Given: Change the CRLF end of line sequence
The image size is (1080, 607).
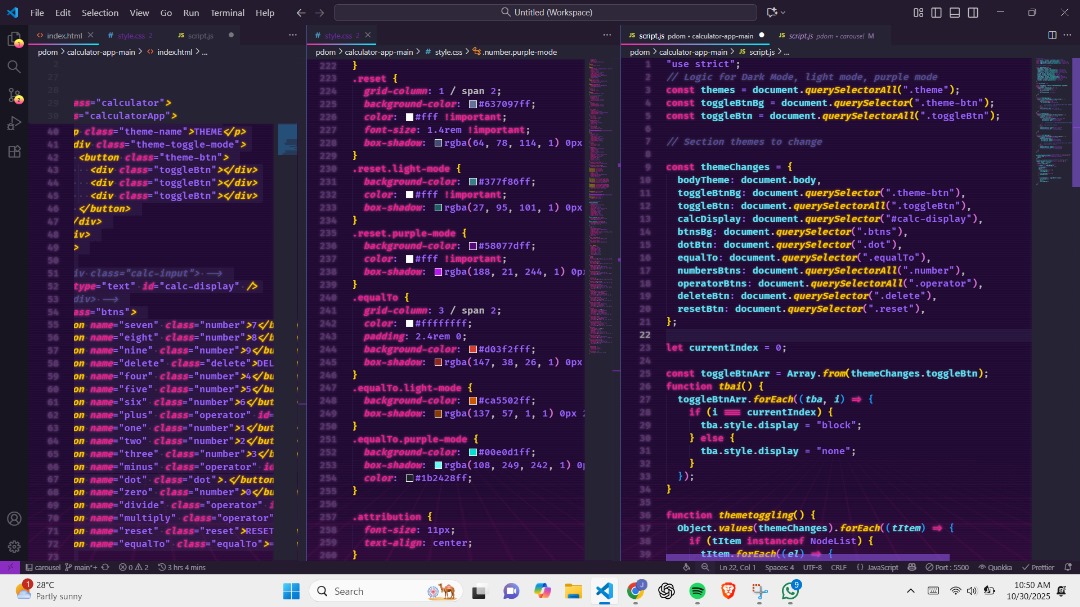Looking at the screenshot, I should pos(839,567).
